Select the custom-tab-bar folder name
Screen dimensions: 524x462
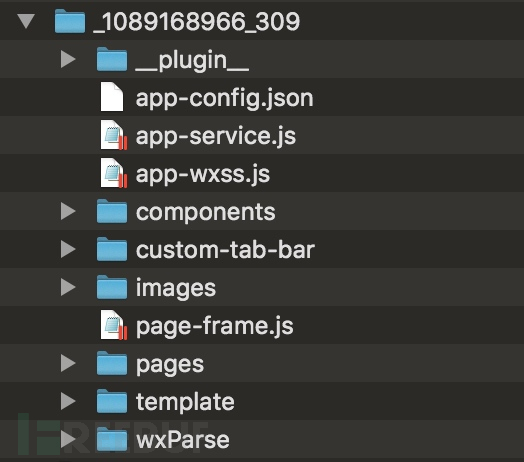pos(225,250)
